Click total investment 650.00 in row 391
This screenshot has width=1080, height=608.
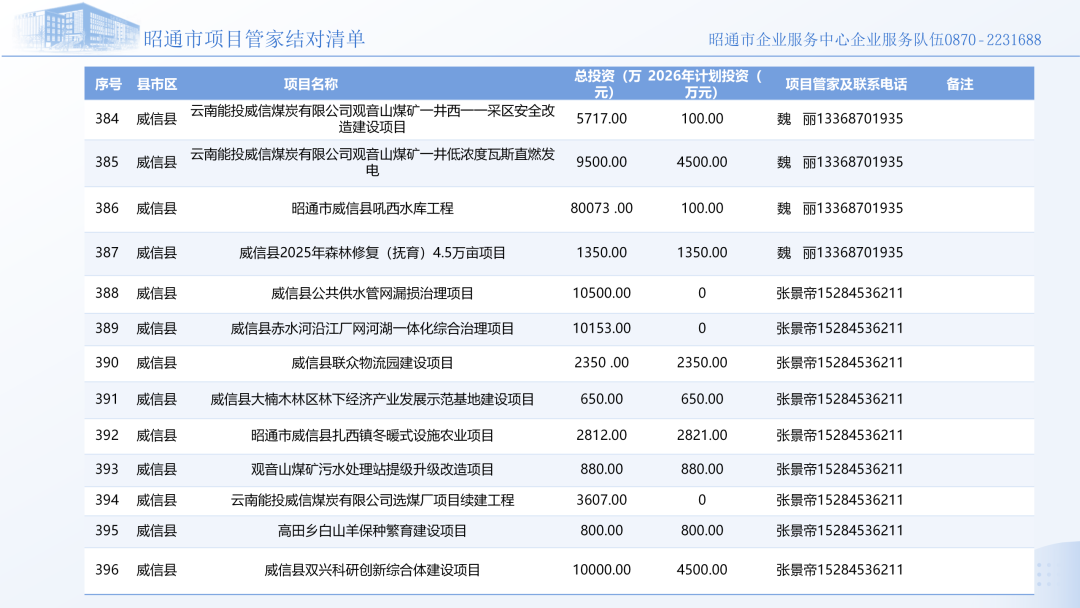click(x=601, y=399)
